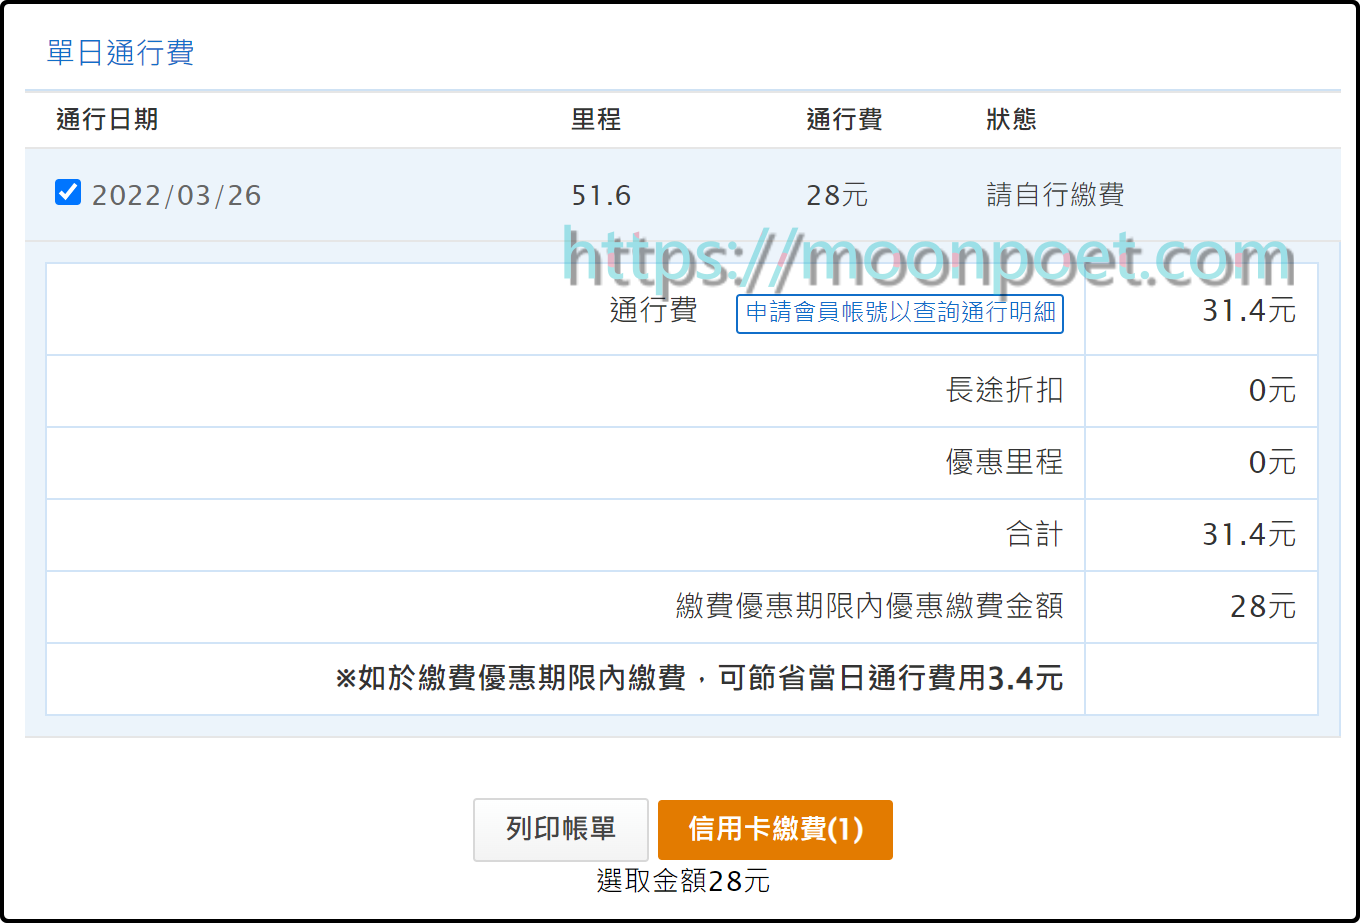Click the 繳費優惠期限內優惠繳費金額 label
This screenshot has width=1360, height=923.
click(x=869, y=606)
